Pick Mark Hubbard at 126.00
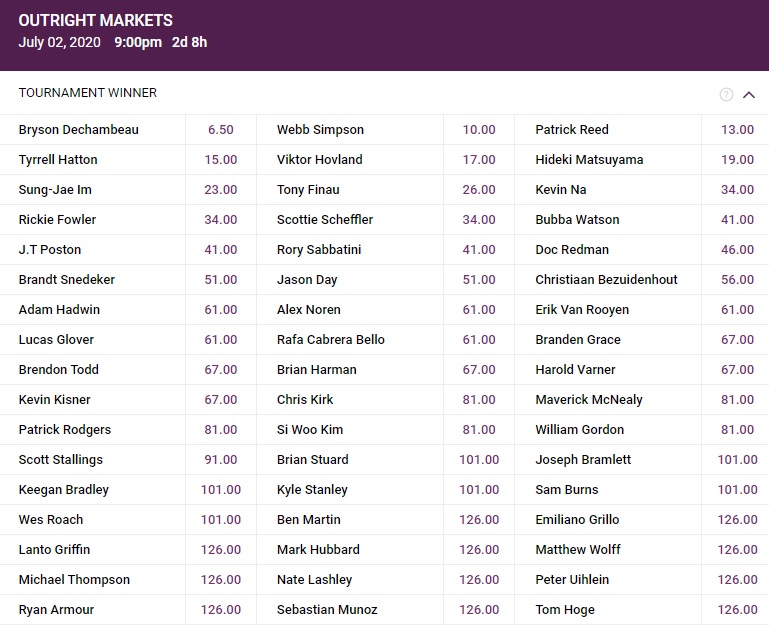Screen dimensions: 769x625 [x=479, y=549]
